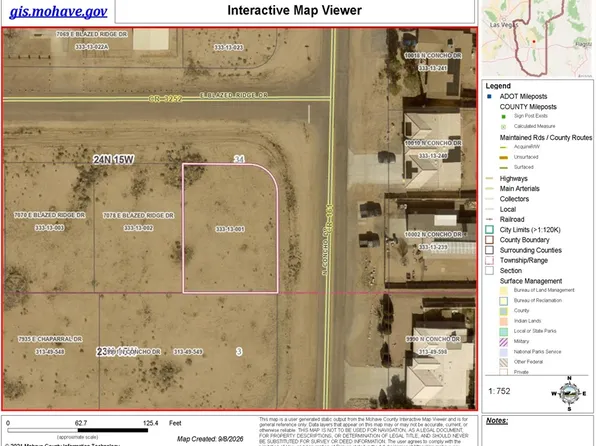
Task: Click the Highways line symbol in legend
Action: (490, 178)
